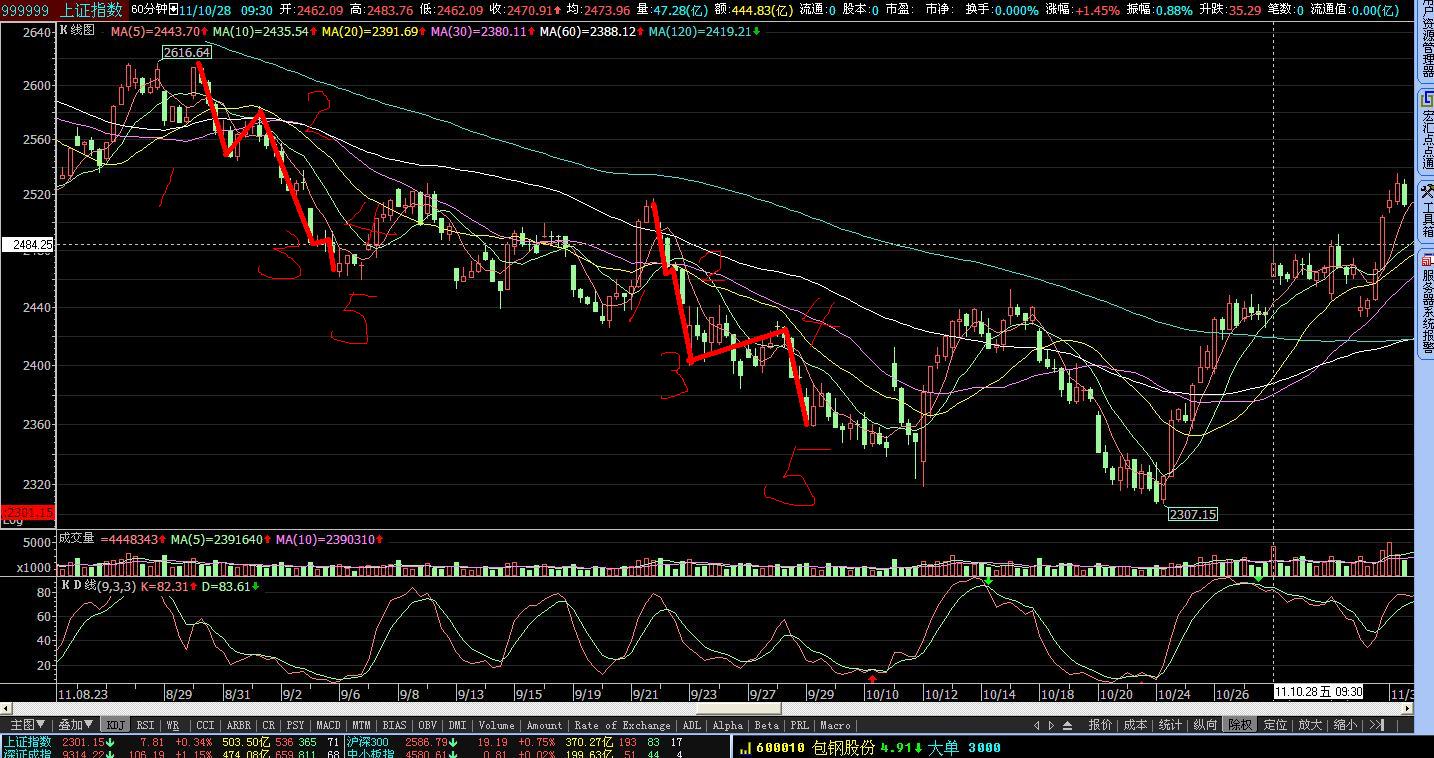Expand the 主图 dropdown
1434x758 pixels.
coord(28,725)
